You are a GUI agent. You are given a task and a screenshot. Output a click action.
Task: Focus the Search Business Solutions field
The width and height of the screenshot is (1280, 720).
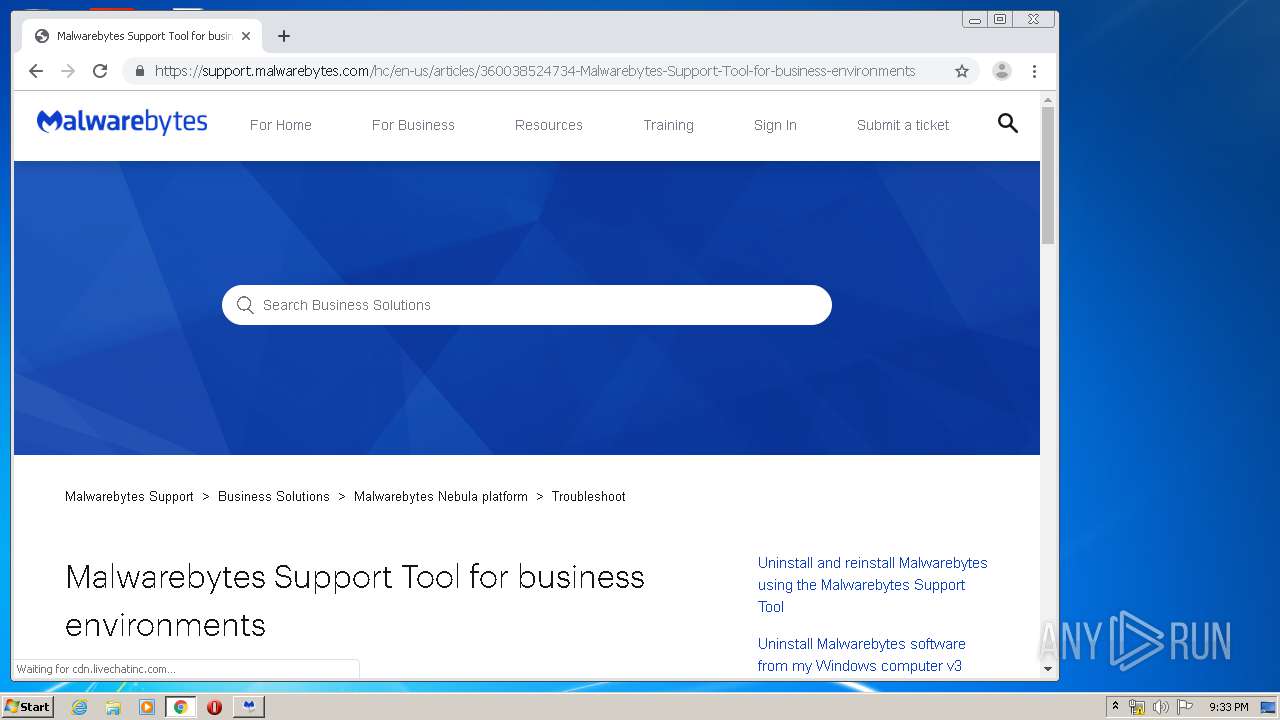coord(527,305)
